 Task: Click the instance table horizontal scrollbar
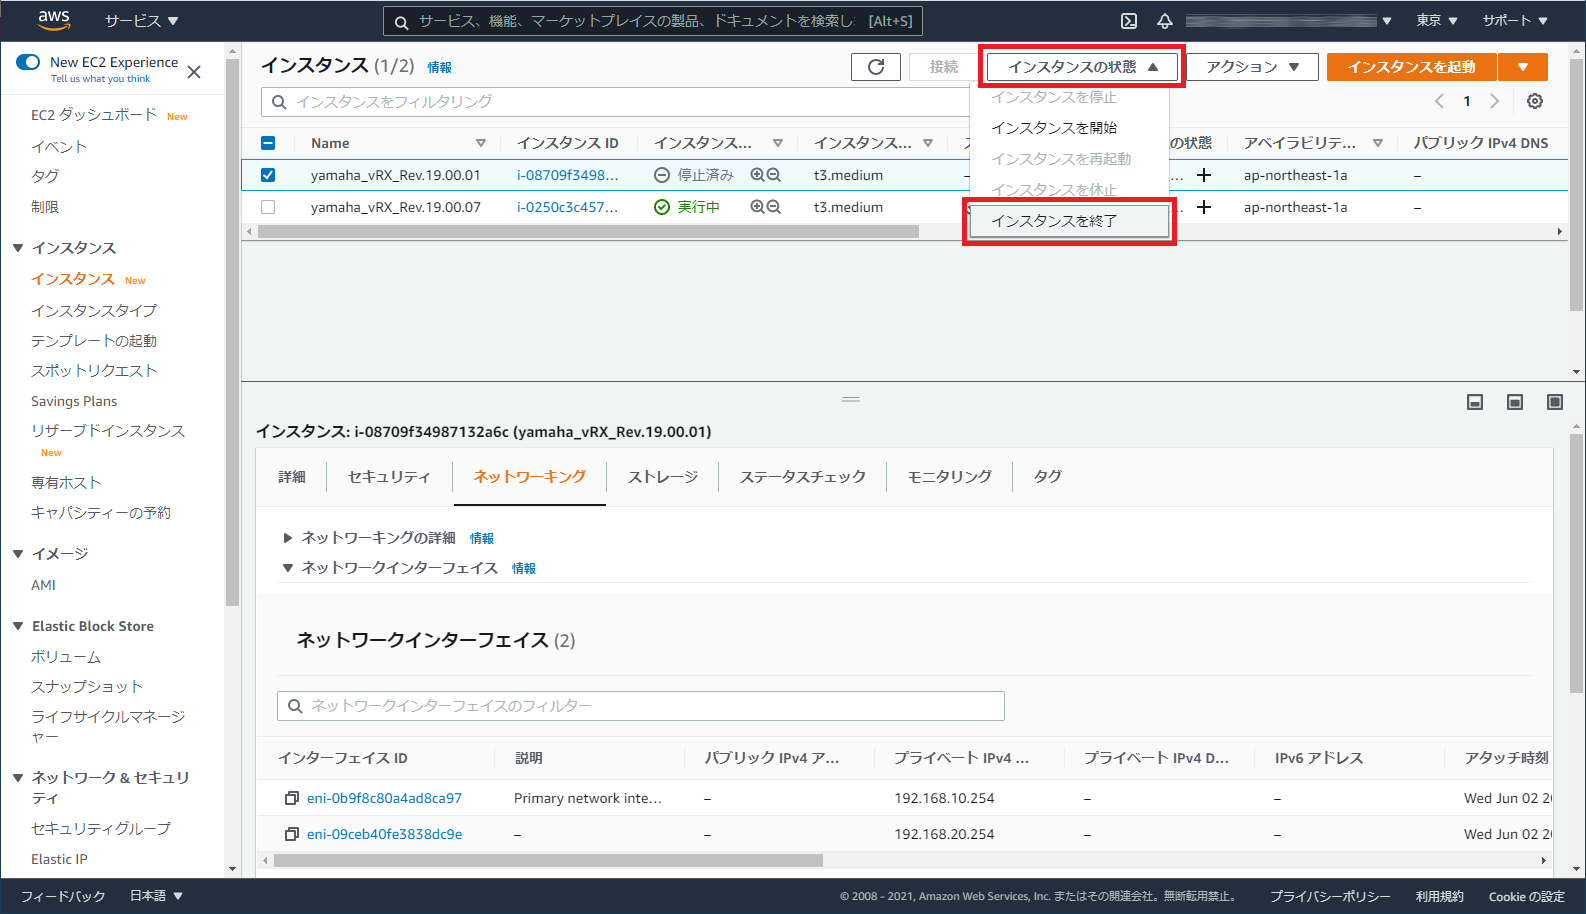(x=588, y=232)
